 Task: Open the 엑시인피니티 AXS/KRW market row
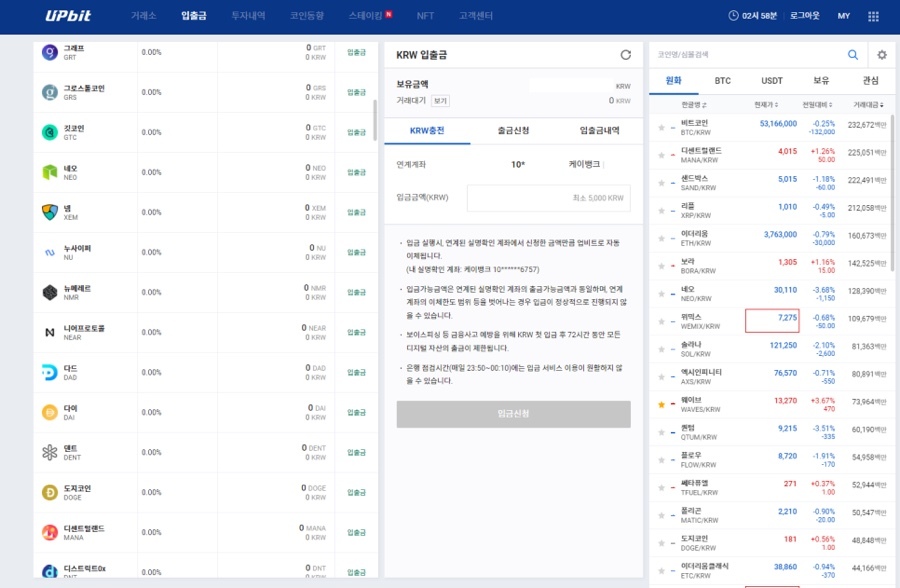point(771,377)
